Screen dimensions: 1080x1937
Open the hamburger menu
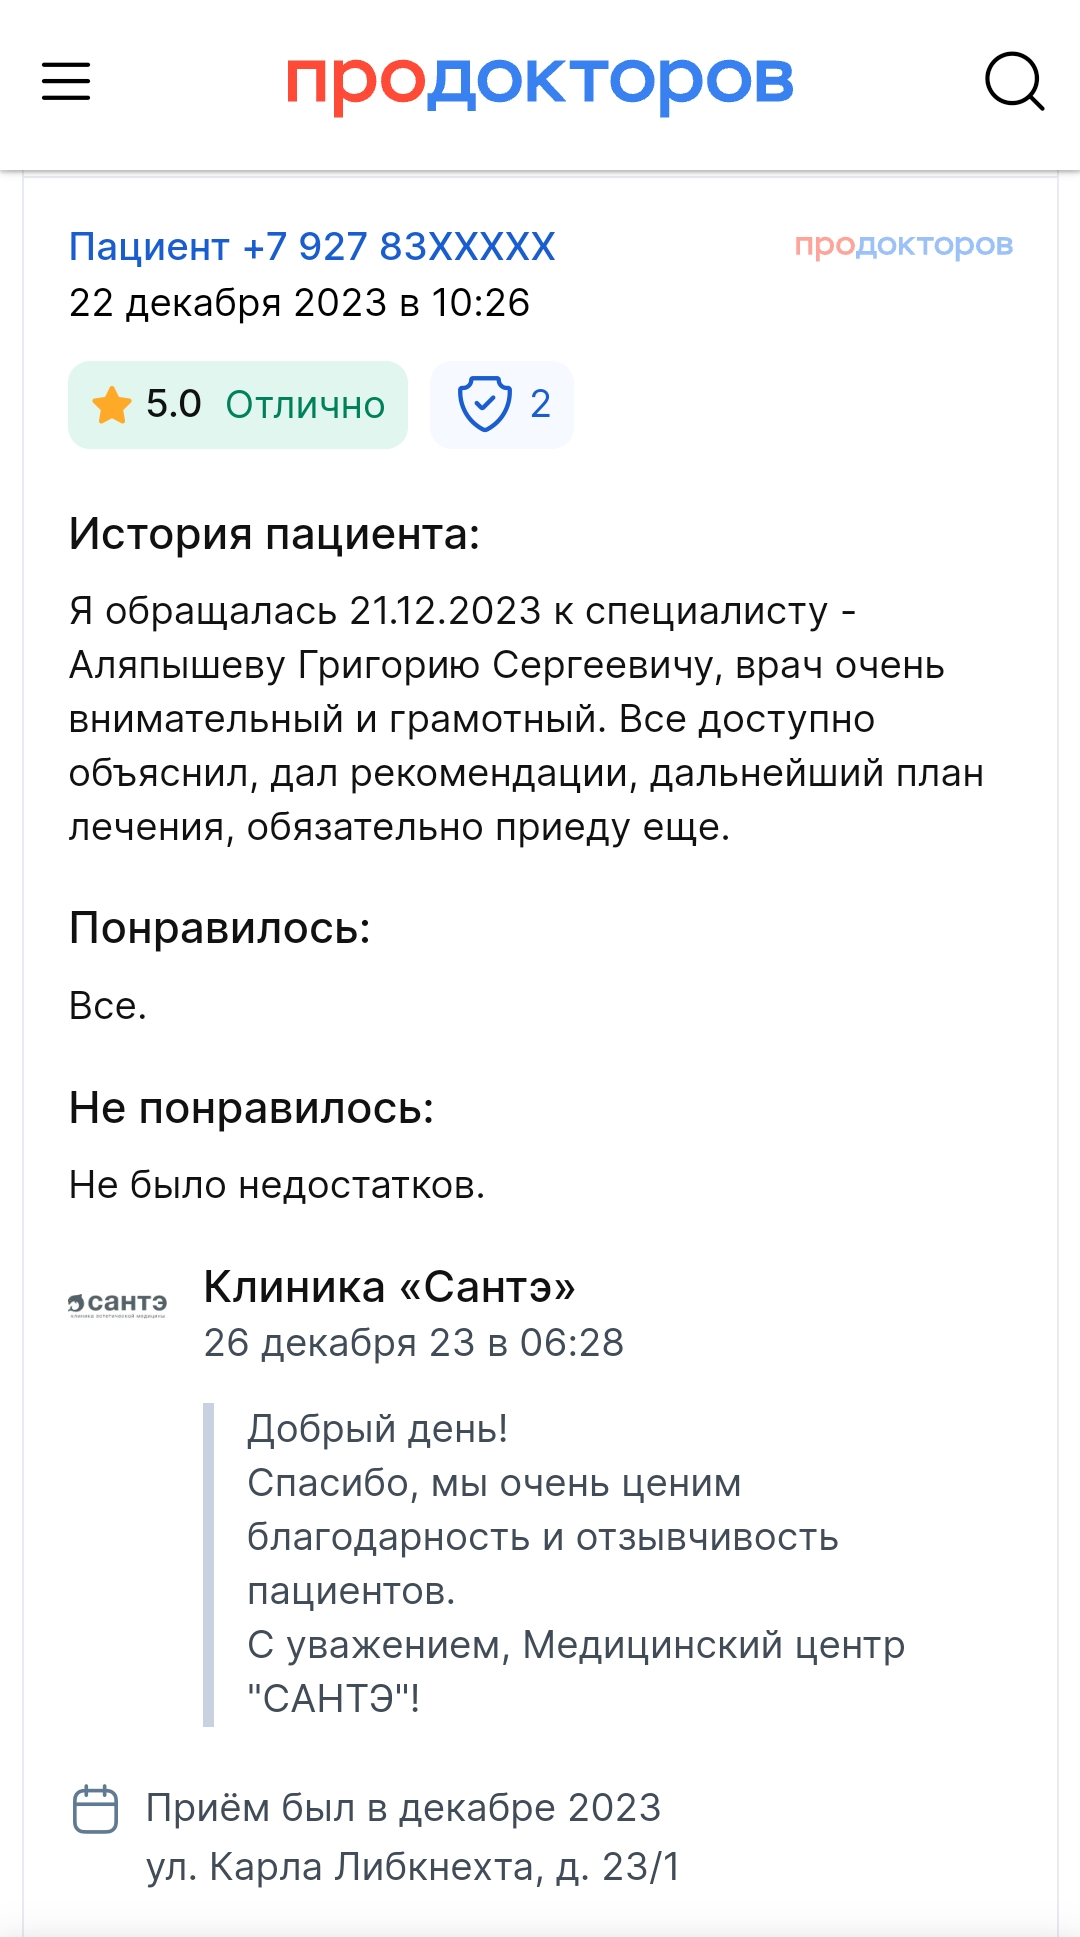(x=66, y=81)
